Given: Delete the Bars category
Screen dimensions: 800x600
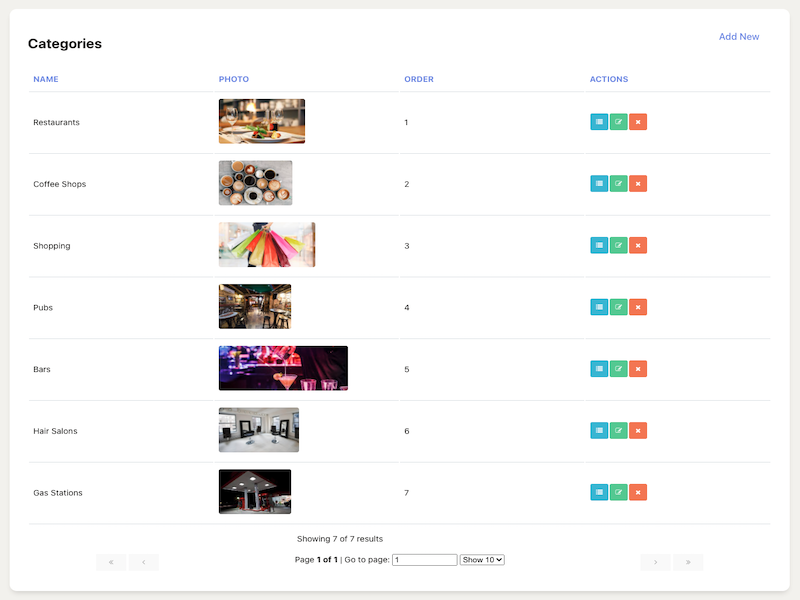Looking at the screenshot, I should click(x=638, y=369).
